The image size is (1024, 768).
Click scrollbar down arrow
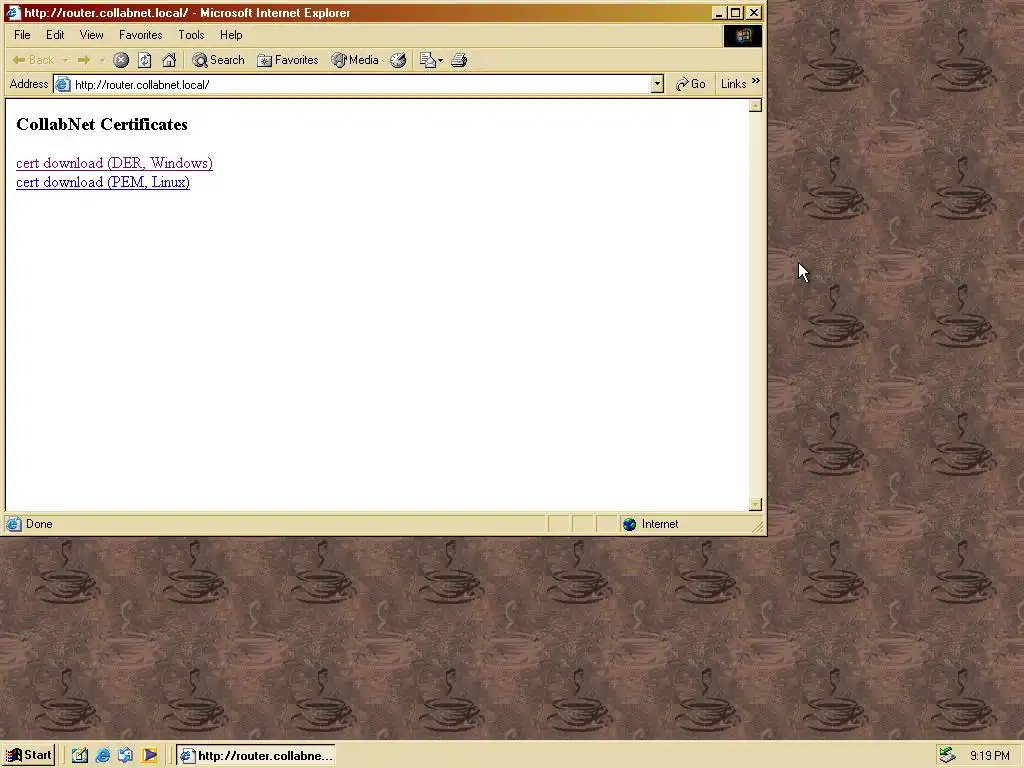pos(756,504)
